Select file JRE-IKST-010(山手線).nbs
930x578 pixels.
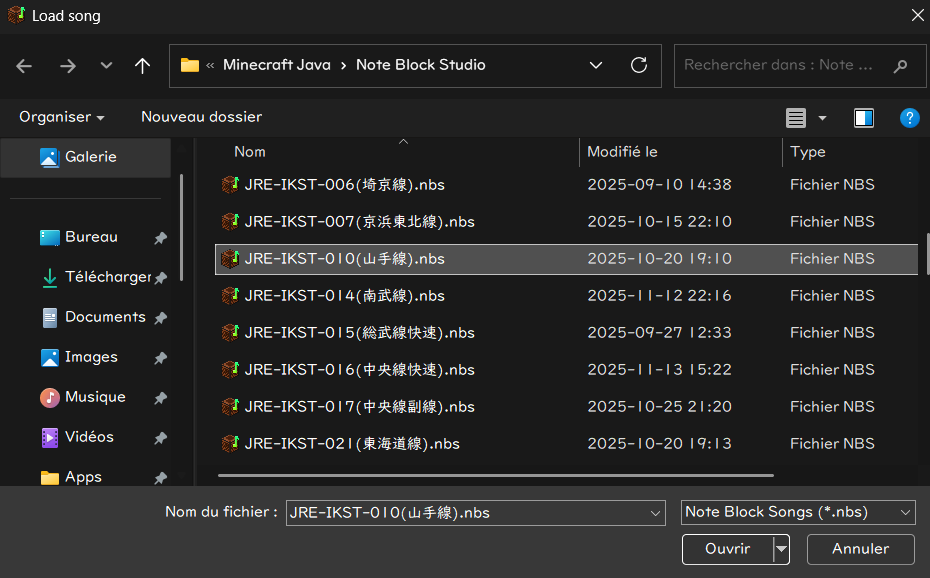click(566, 259)
